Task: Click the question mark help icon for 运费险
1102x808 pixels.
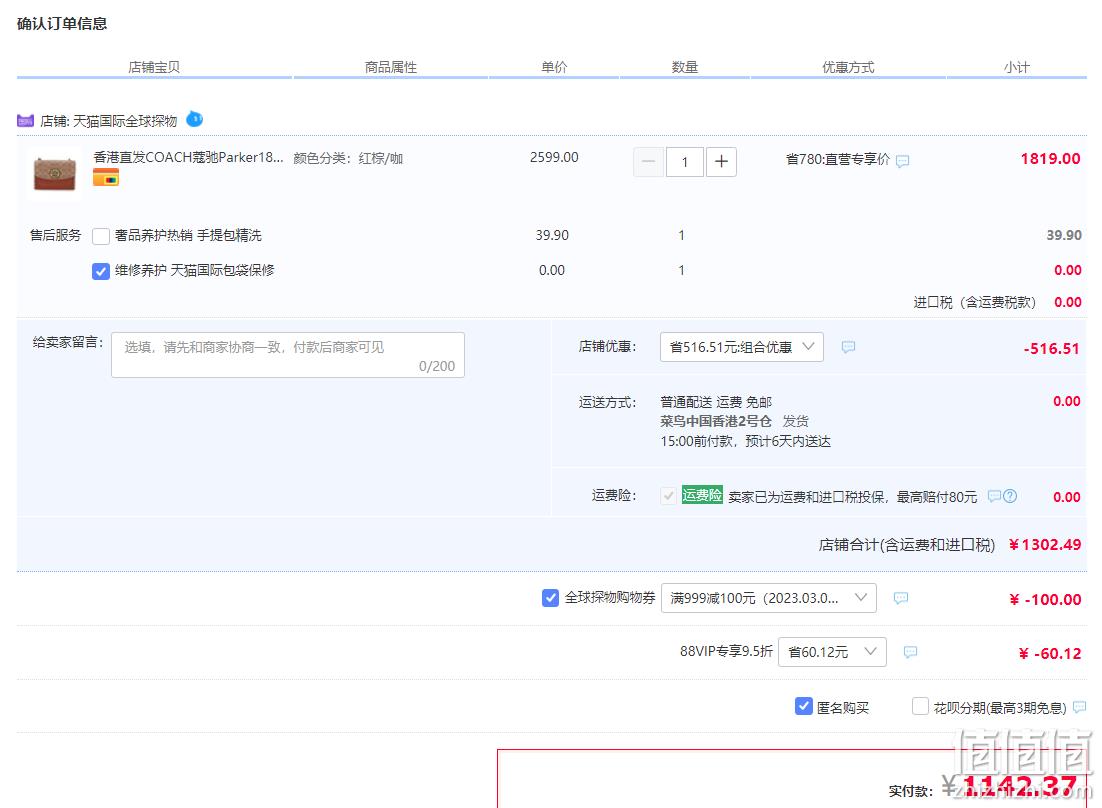Action: click(1010, 496)
